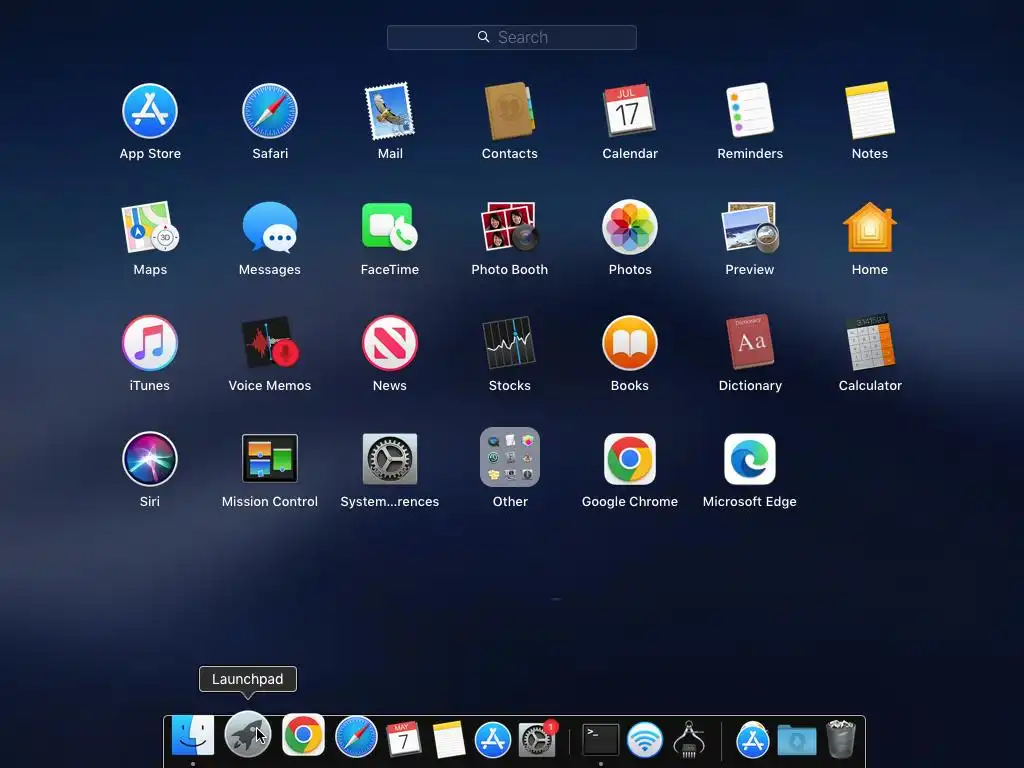Open Safari compass icon in the Dock
The height and width of the screenshot is (768, 1024).
pos(356,737)
